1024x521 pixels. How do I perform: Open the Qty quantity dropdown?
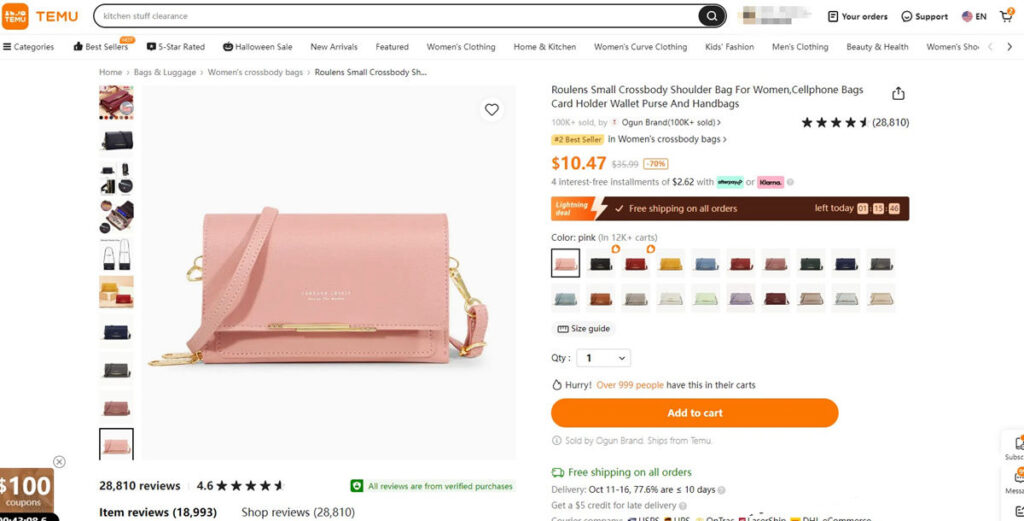(x=606, y=358)
